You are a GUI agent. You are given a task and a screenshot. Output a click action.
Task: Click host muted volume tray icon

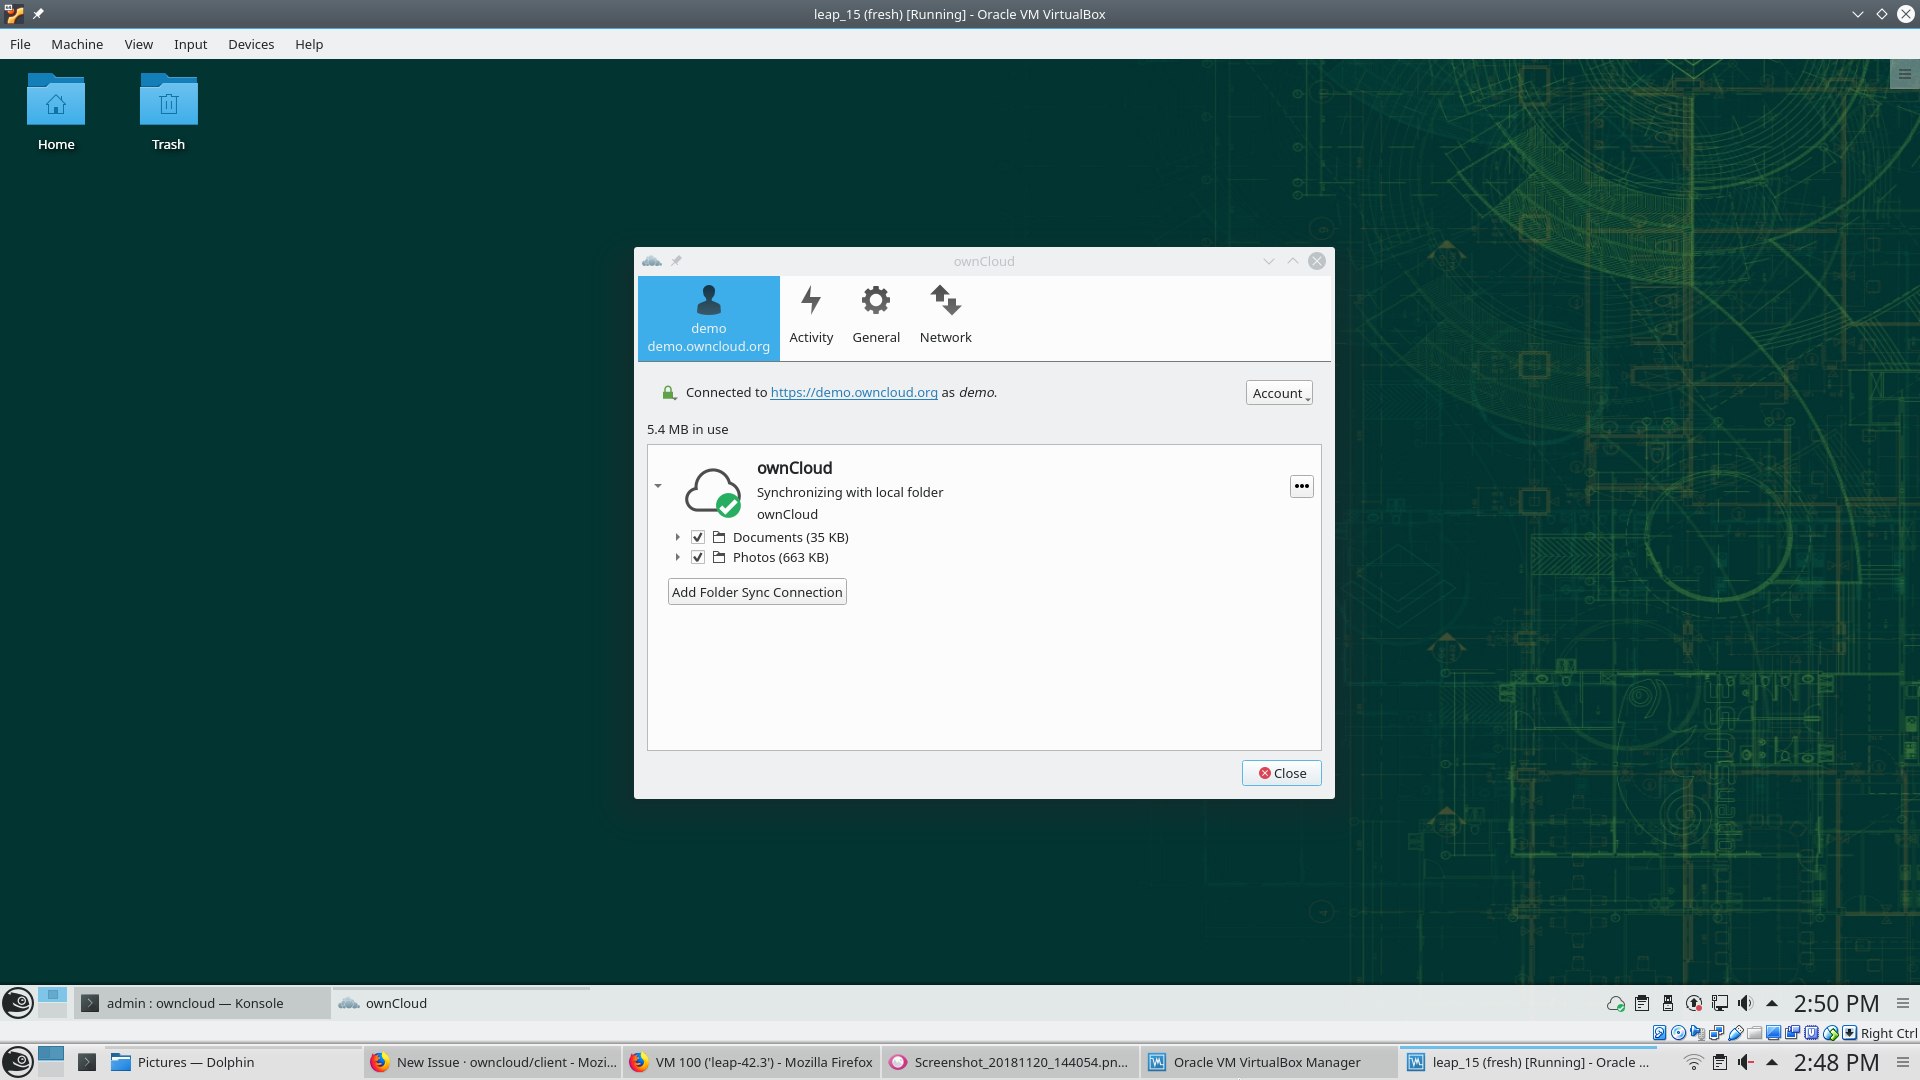click(1746, 1062)
